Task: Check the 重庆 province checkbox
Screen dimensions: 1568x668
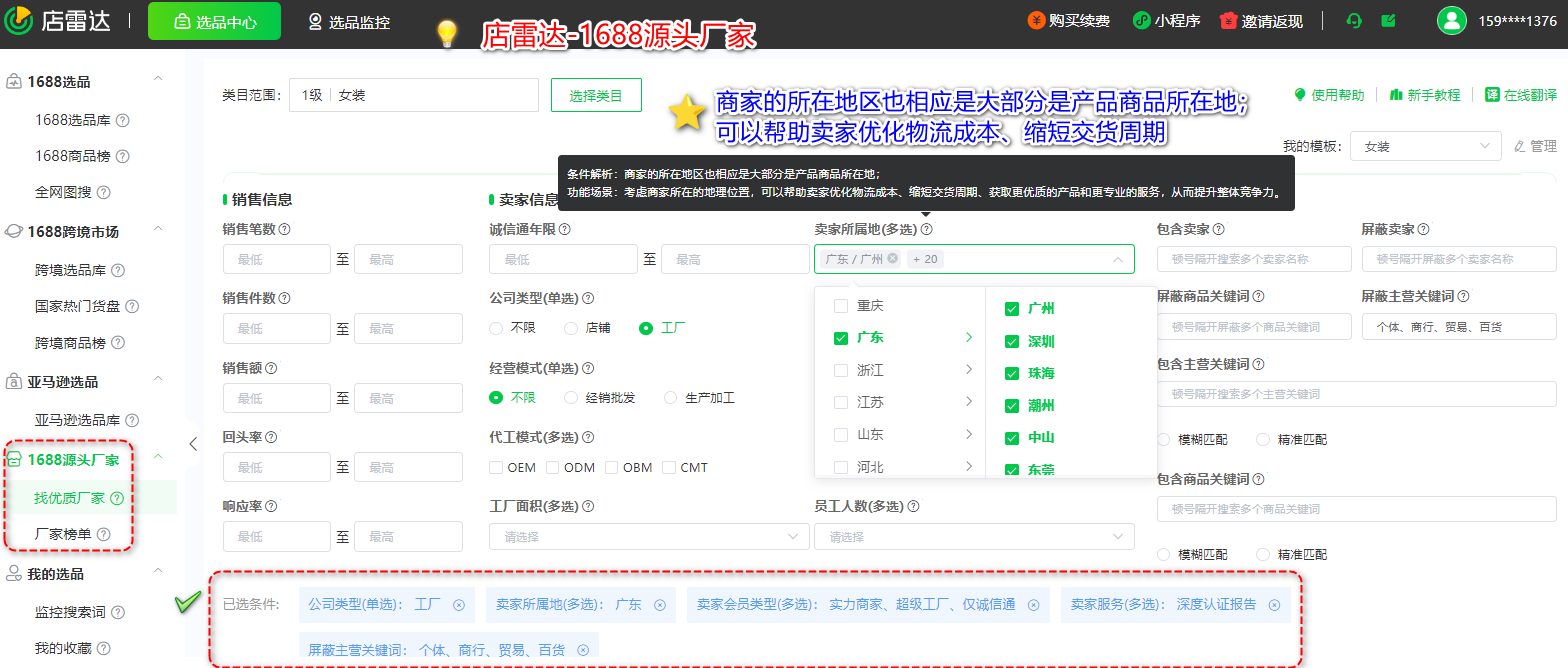Action: 841,306
